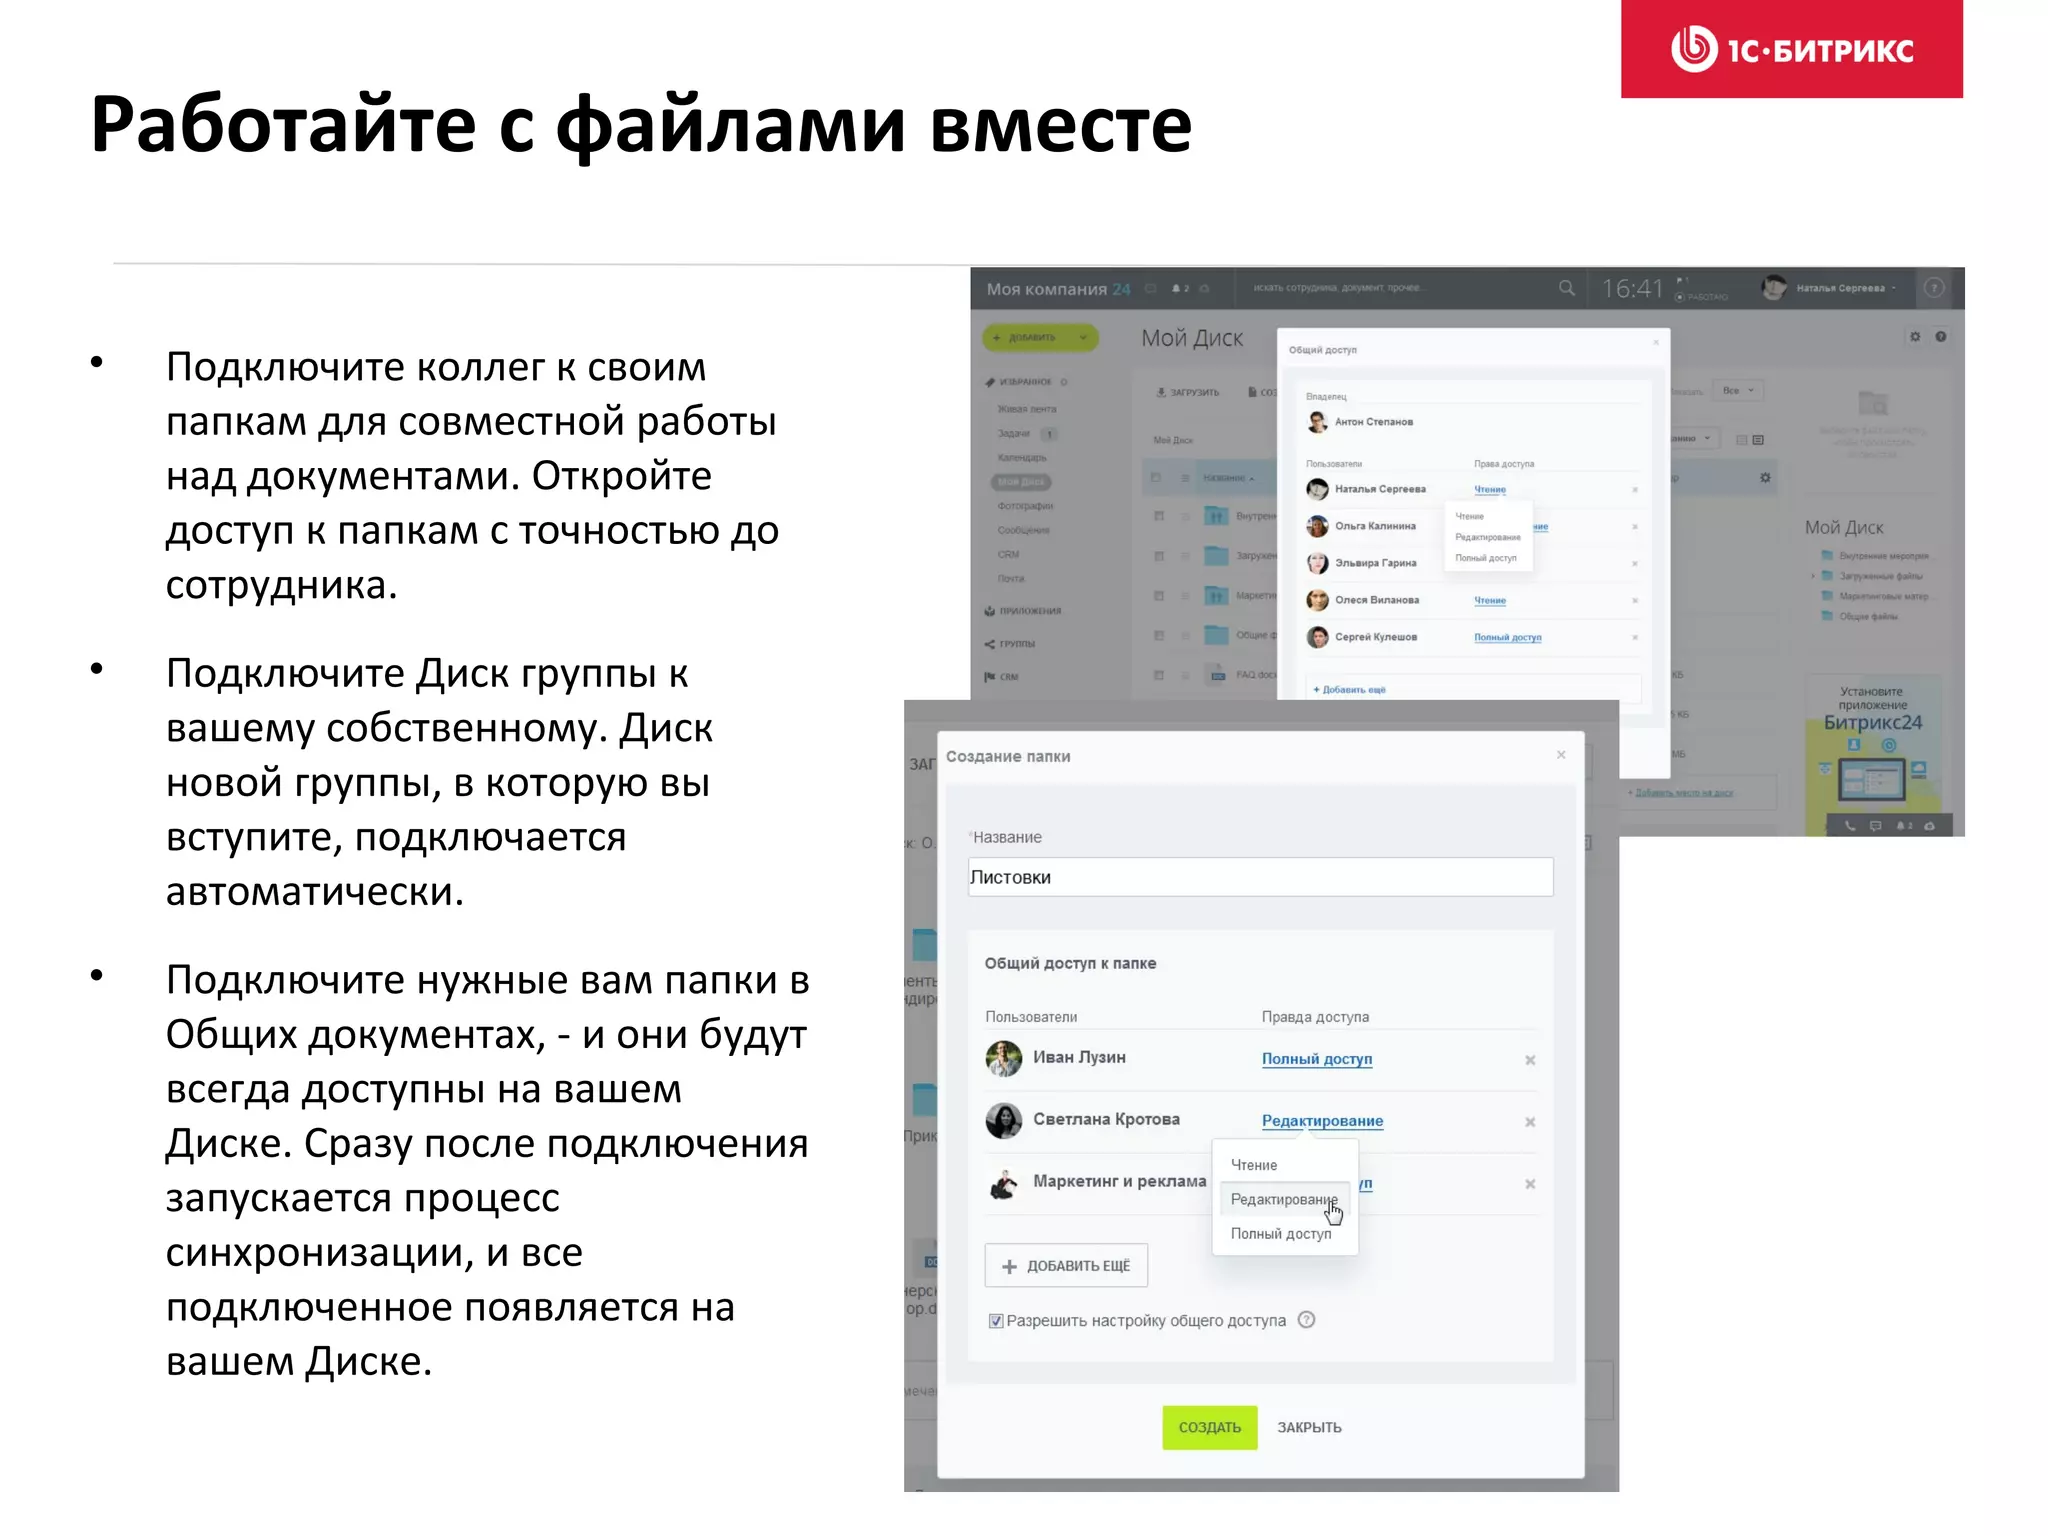Screen dimensions: 2048x1536
Task: Click the + Добавить ещё link in Общий доступ
Action: pyautogui.click(x=1349, y=690)
